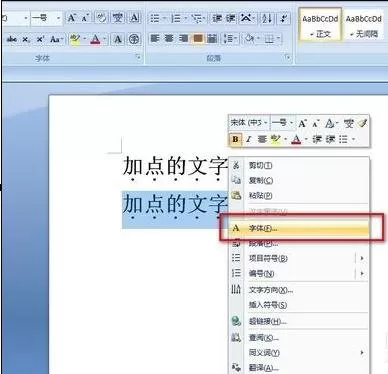Click the Enclose Characters button
The height and width of the screenshot is (374, 388).
pos(134,39)
